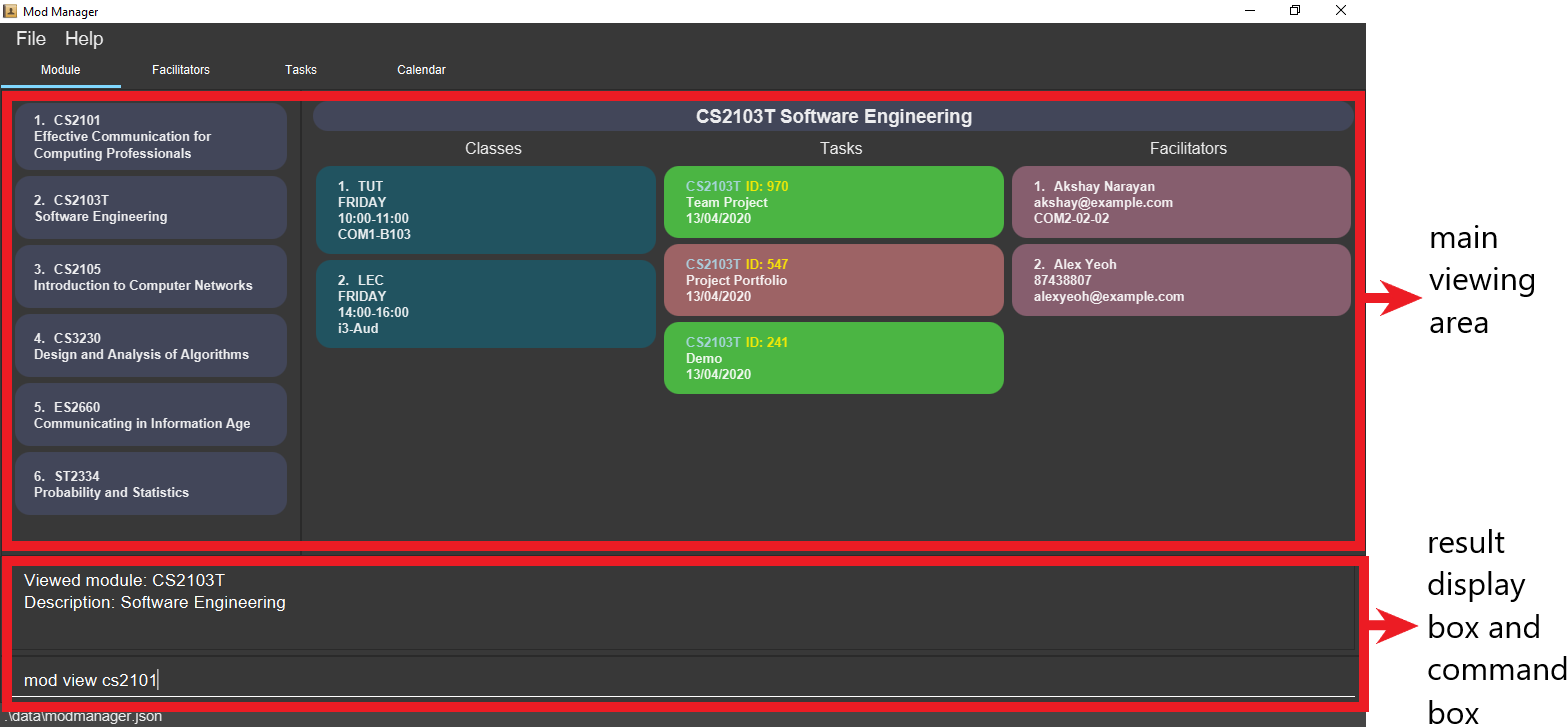Image resolution: width=1568 pixels, height=727 pixels.
Task: Click the Mod Manager app icon in title bar
Action: pyautogui.click(x=10, y=11)
